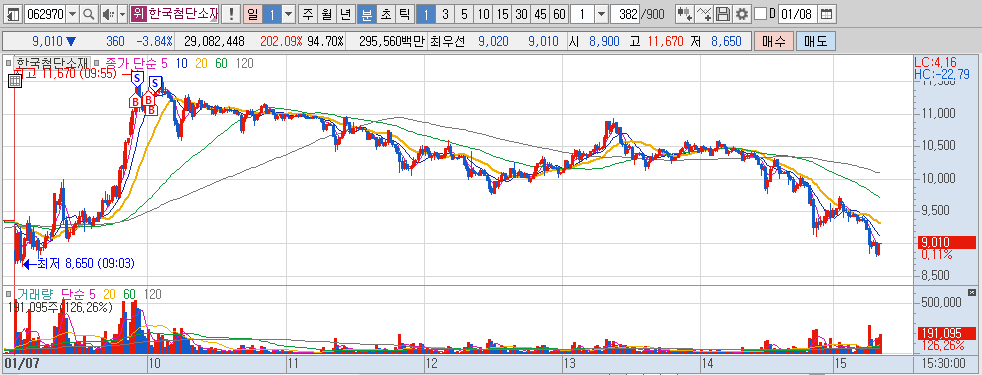Choose the 5 minute interval button
982x375 pixels.
coord(463,13)
